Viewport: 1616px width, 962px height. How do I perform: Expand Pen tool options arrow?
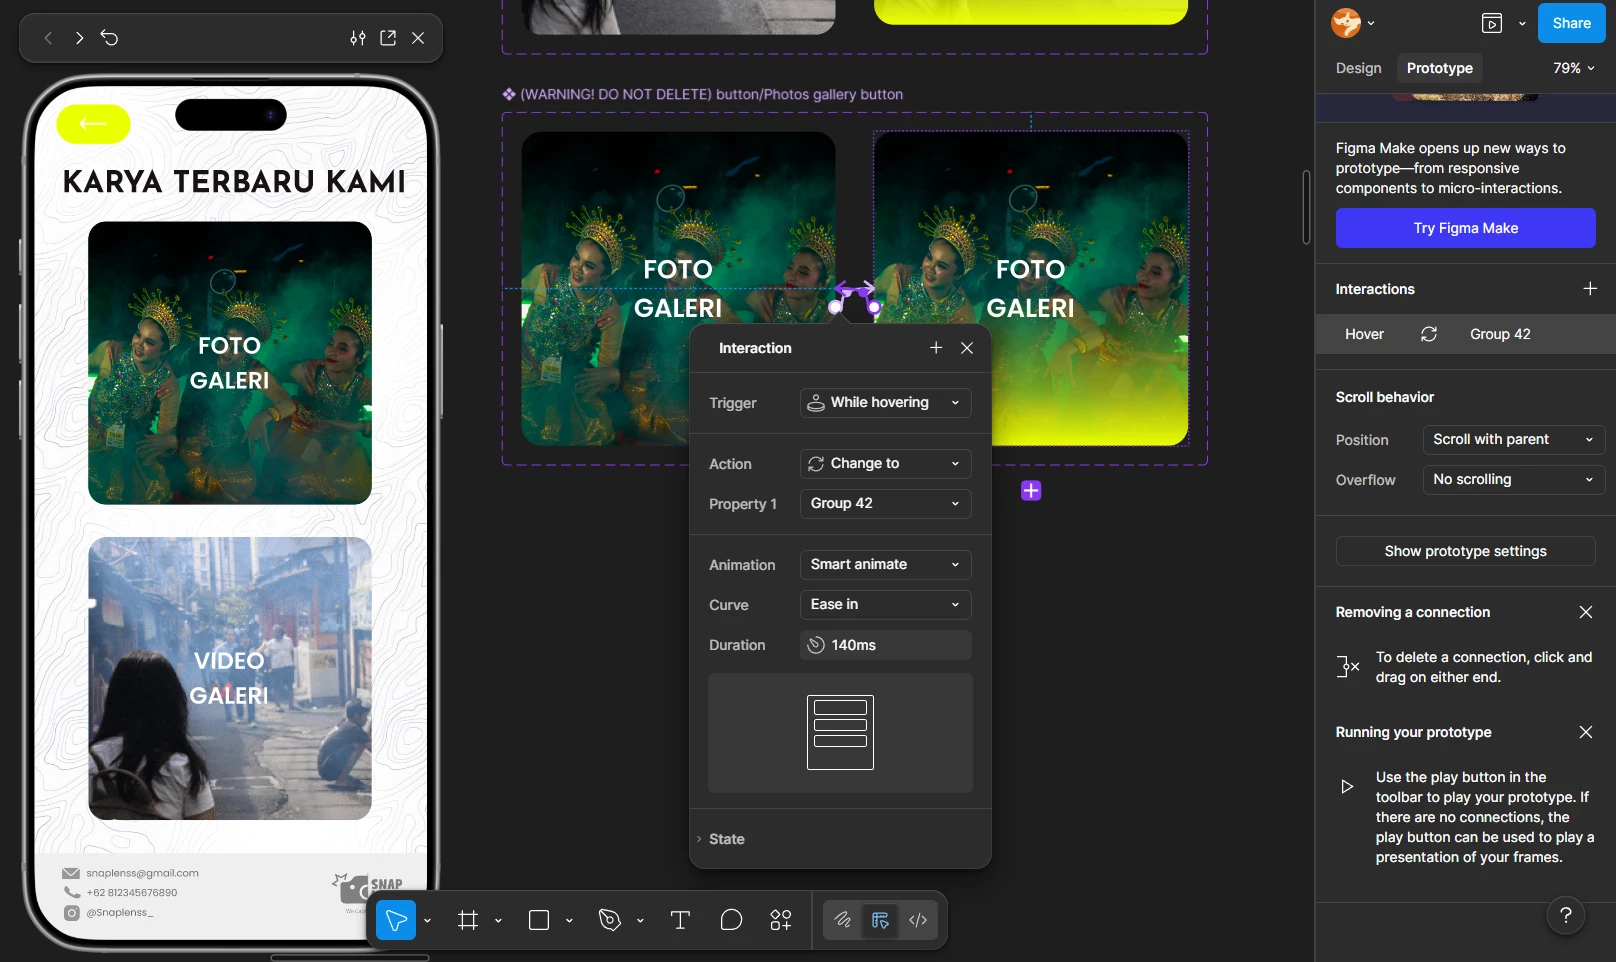pos(640,920)
